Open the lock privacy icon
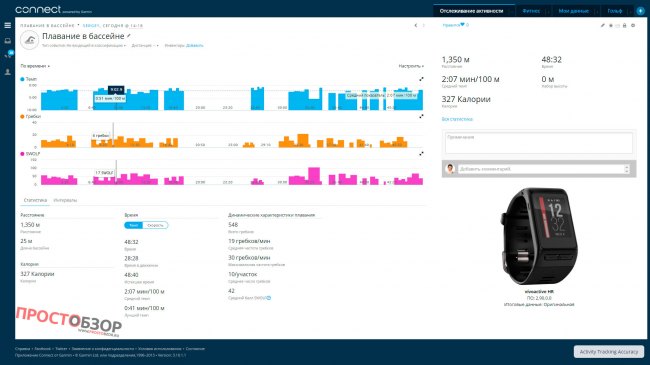This screenshot has height=365, width=650. pyautogui.click(x=625, y=25)
